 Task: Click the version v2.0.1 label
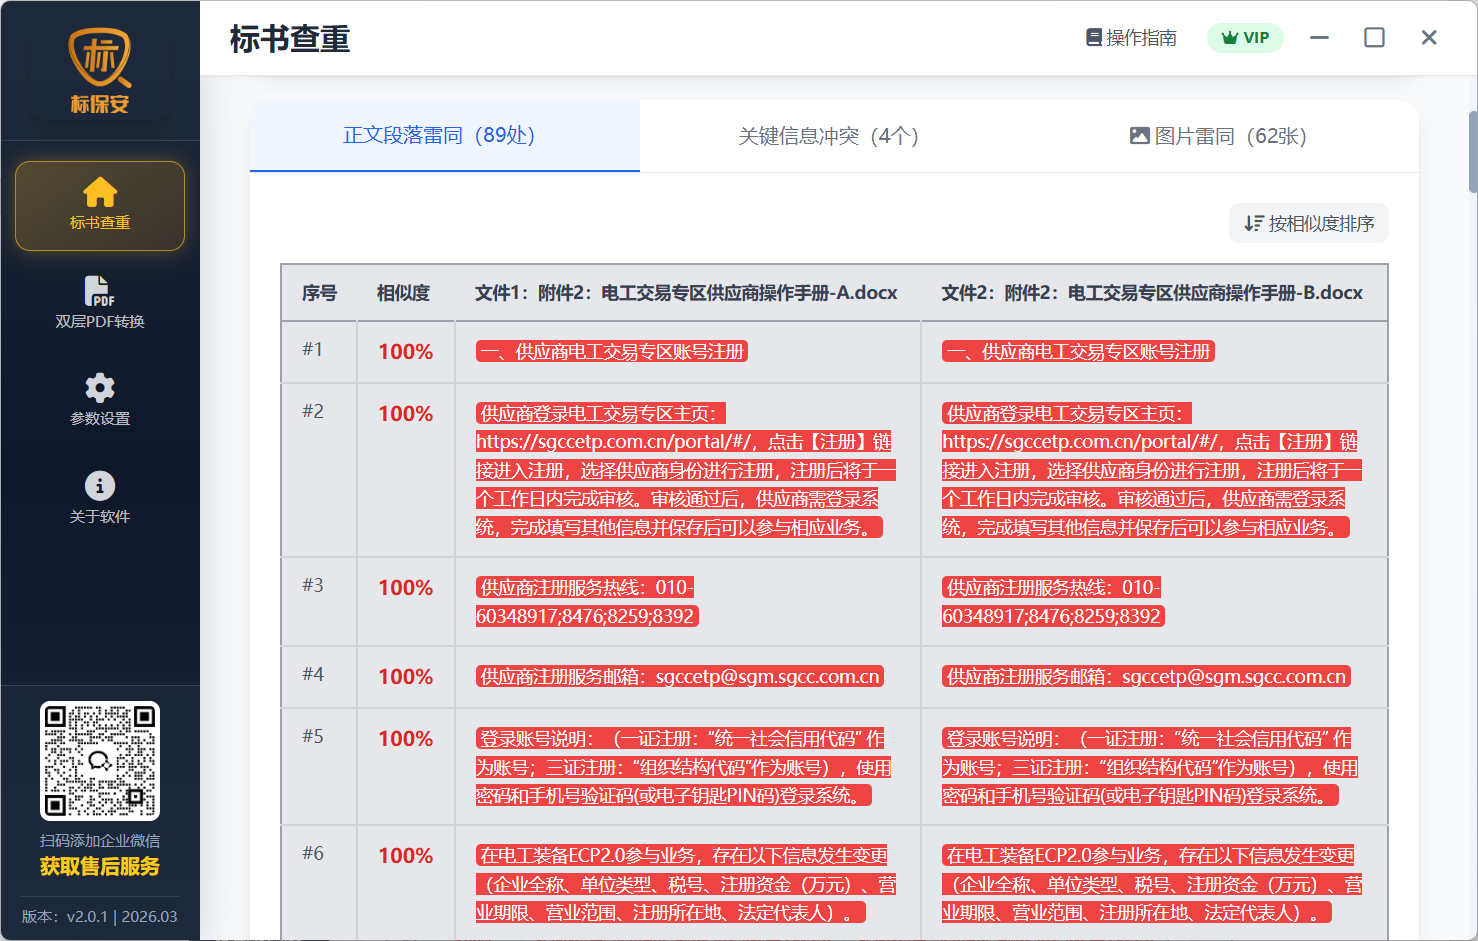point(100,916)
